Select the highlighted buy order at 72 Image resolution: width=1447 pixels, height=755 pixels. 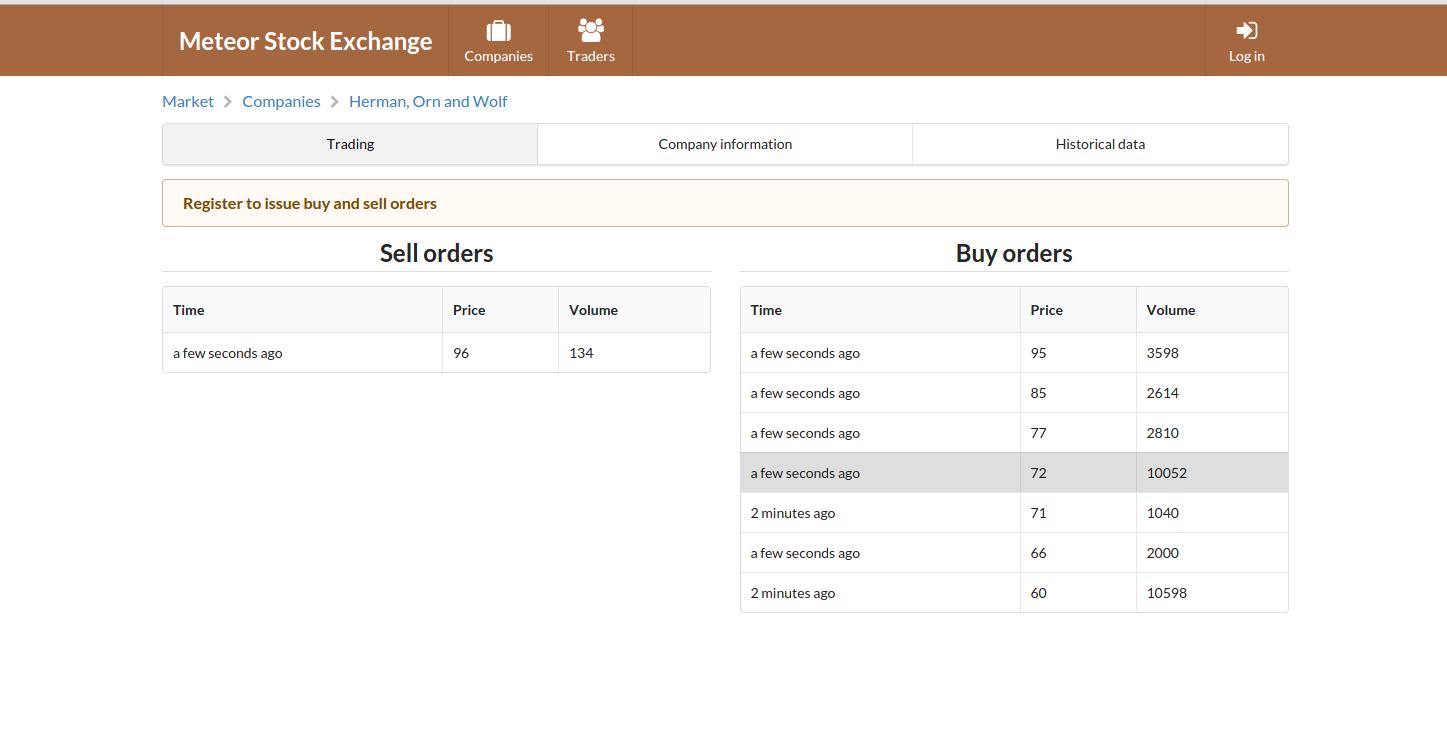(1014, 473)
